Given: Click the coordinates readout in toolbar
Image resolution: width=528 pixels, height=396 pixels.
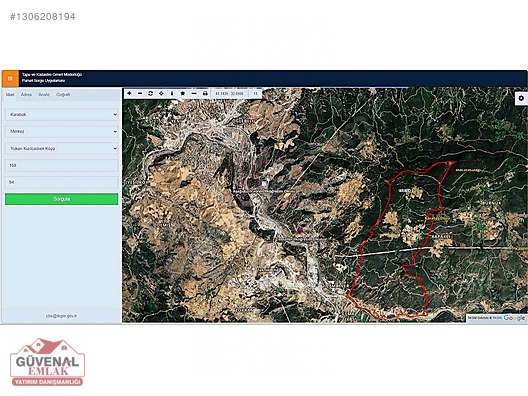Looking at the screenshot, I should (229, 93).
